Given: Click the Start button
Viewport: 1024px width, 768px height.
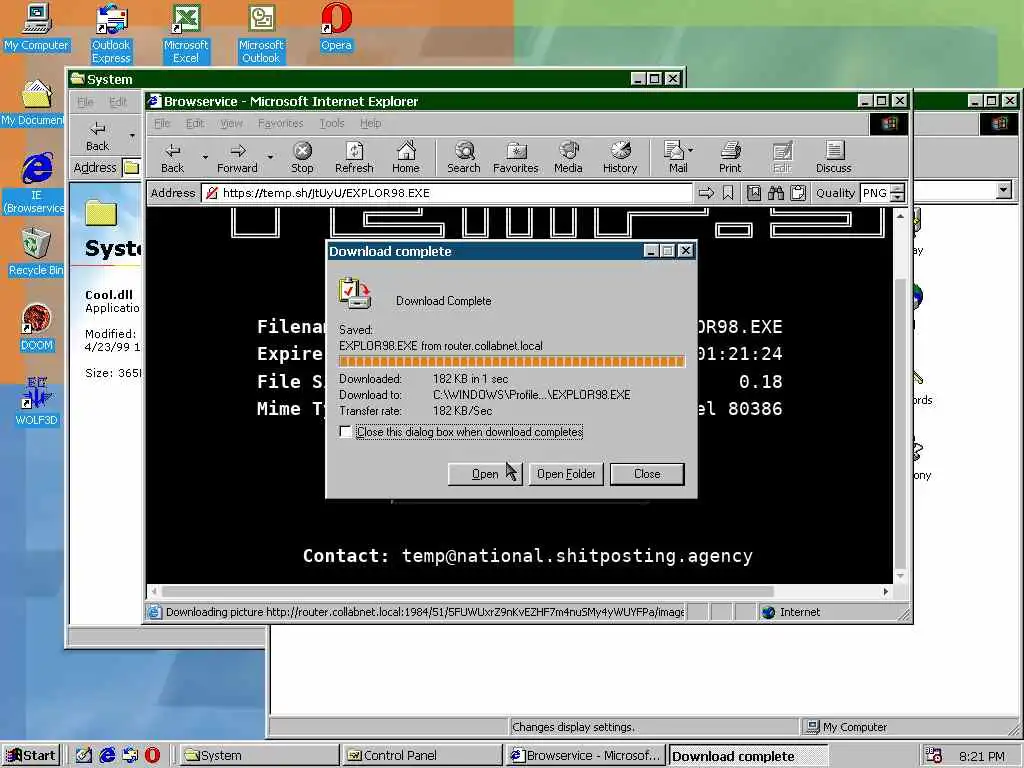Looking at the screenshot, I should (x=31, y=755).
